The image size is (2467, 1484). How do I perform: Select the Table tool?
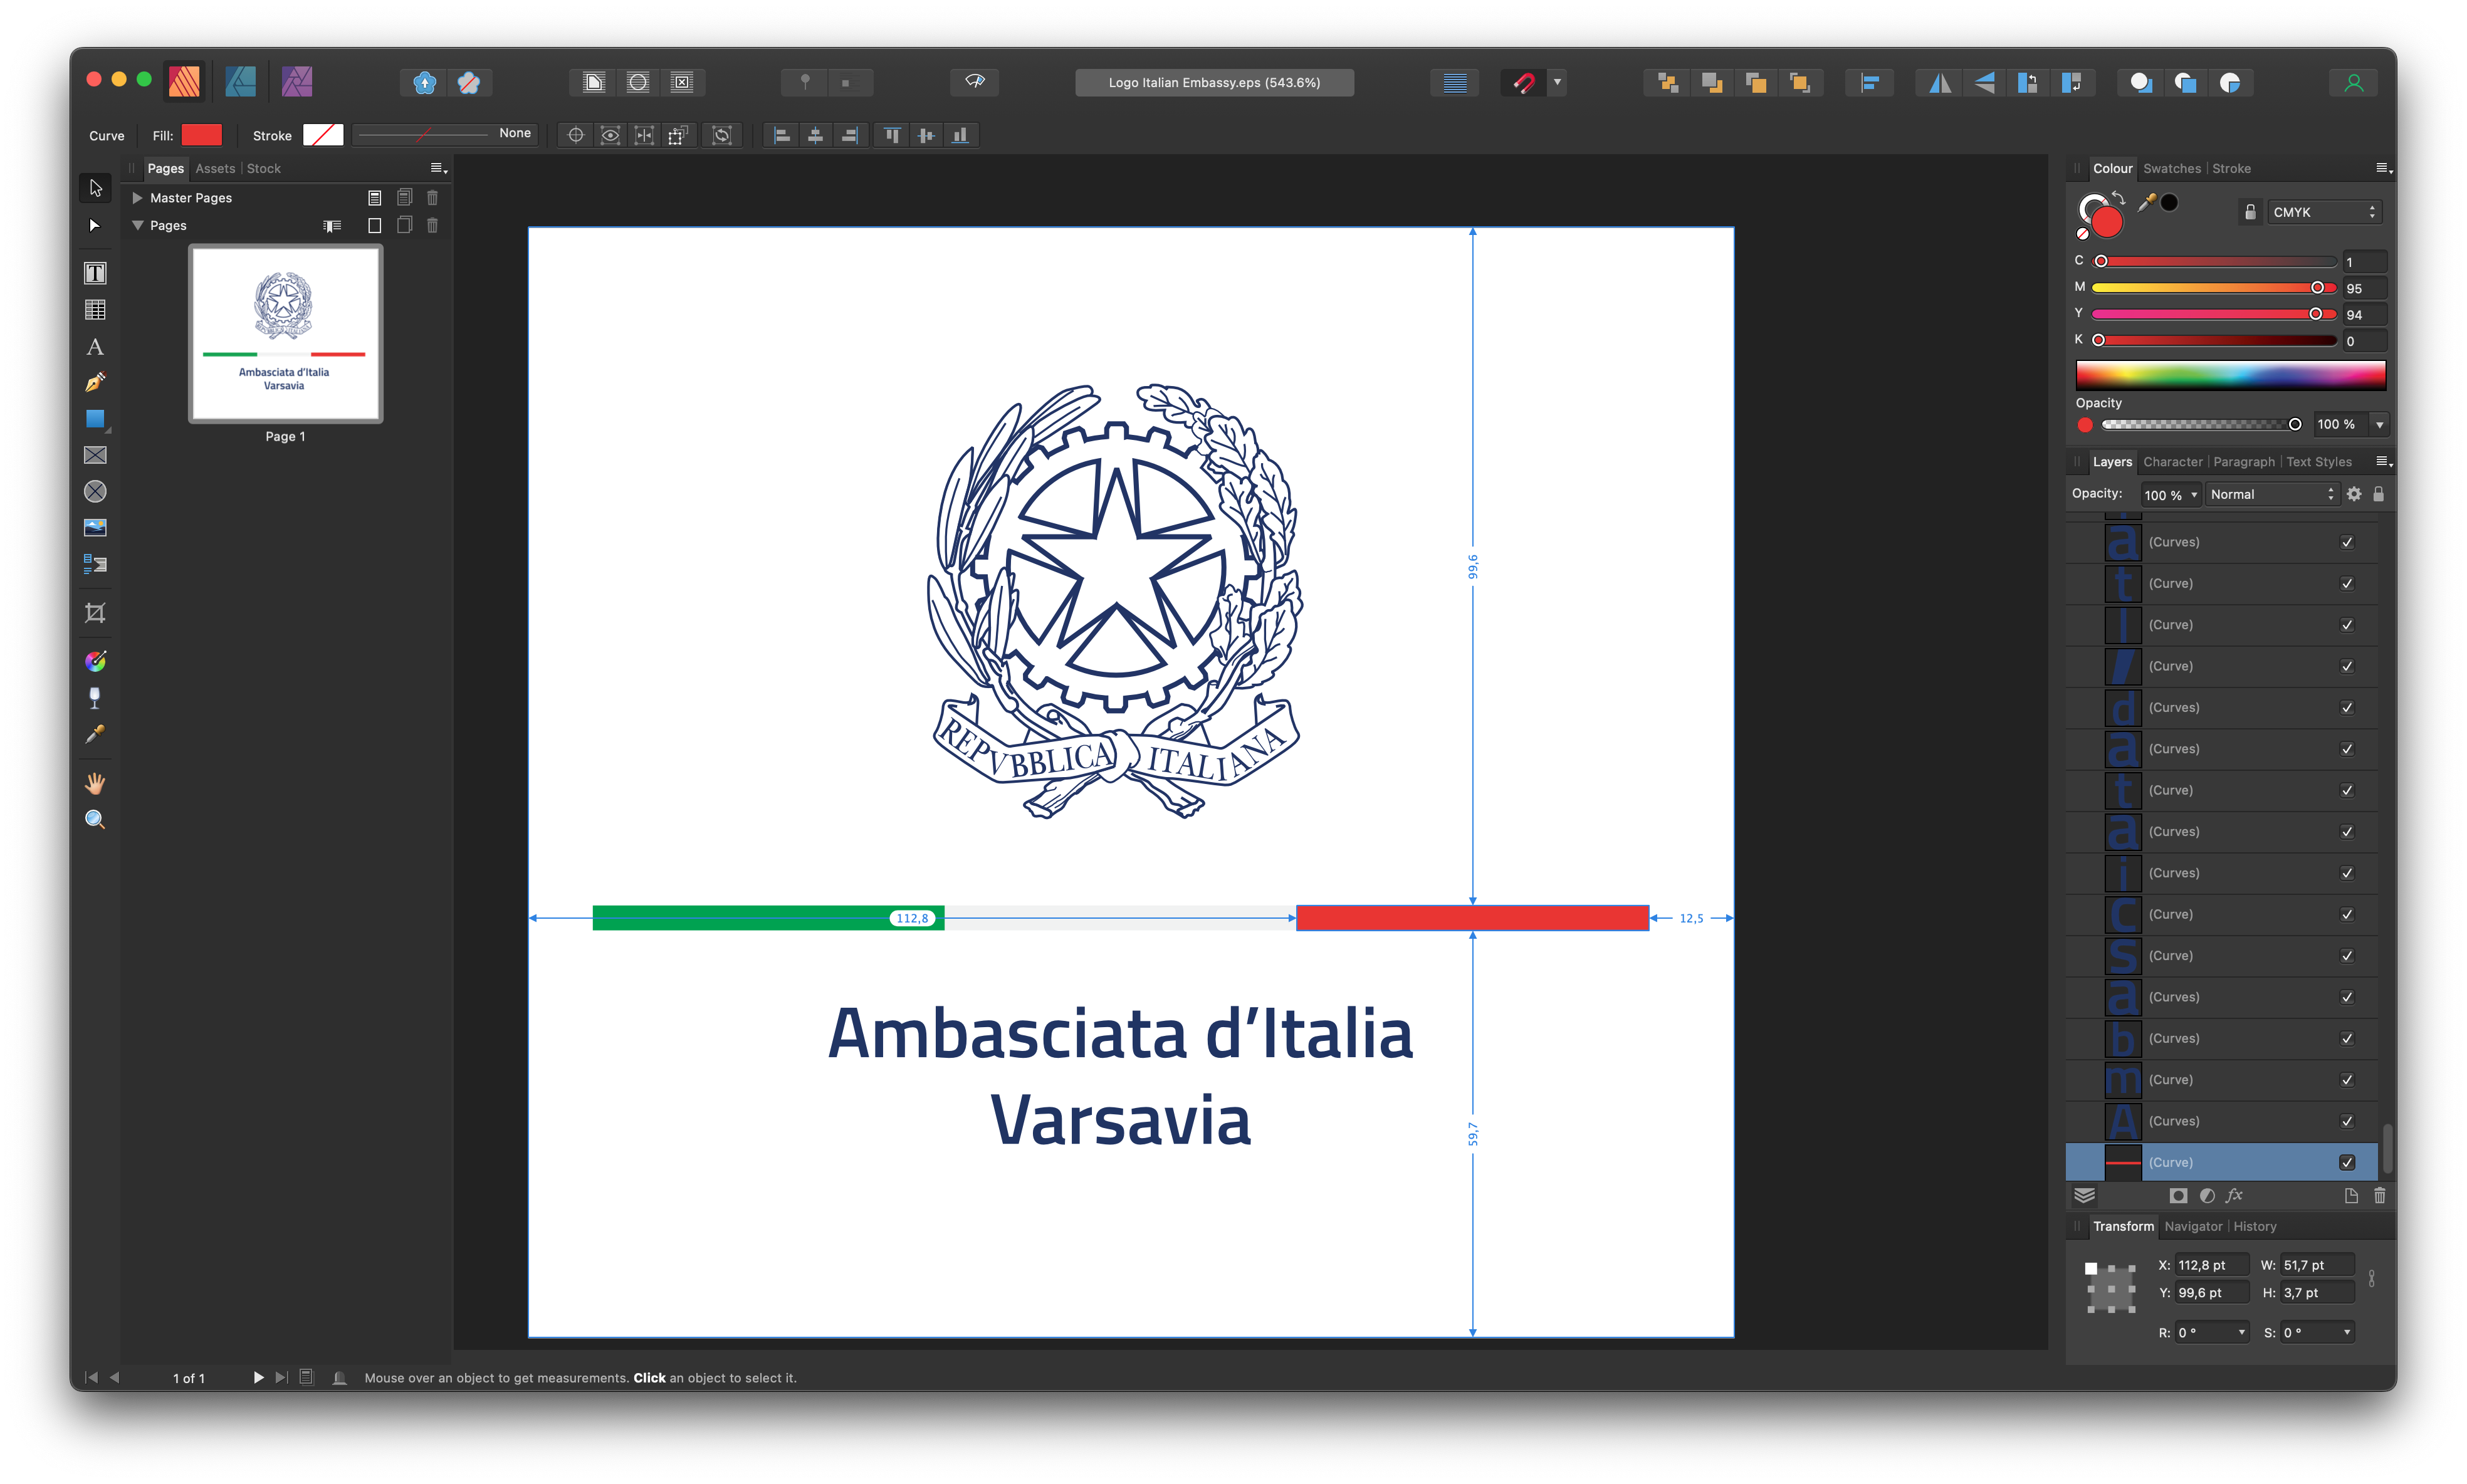(95, 310)
